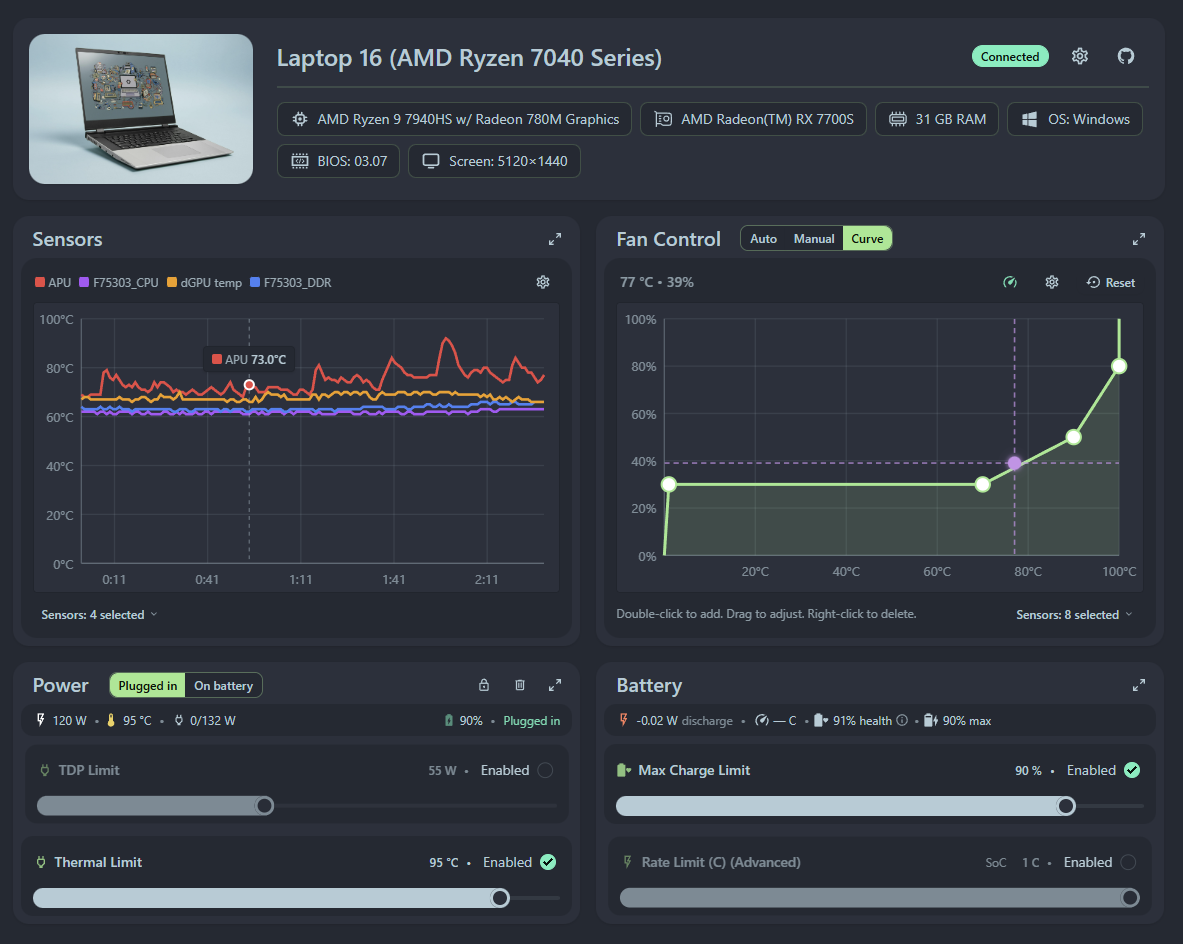Enable the TDP Limit checkbox
The width and height of the screenshot is (1183, 944).
coord(545,770)
